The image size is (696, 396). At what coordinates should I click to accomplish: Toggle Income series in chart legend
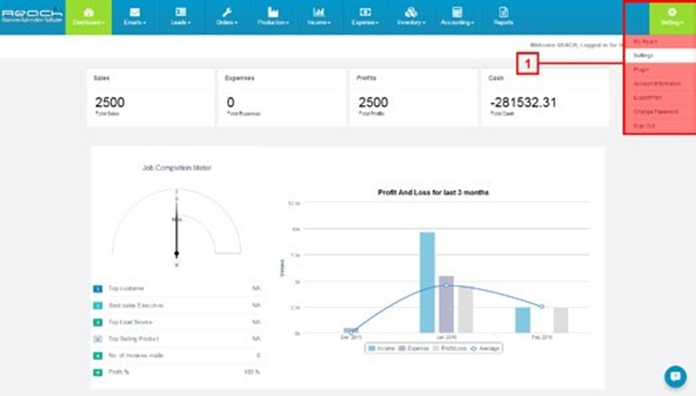pos(382,348)
